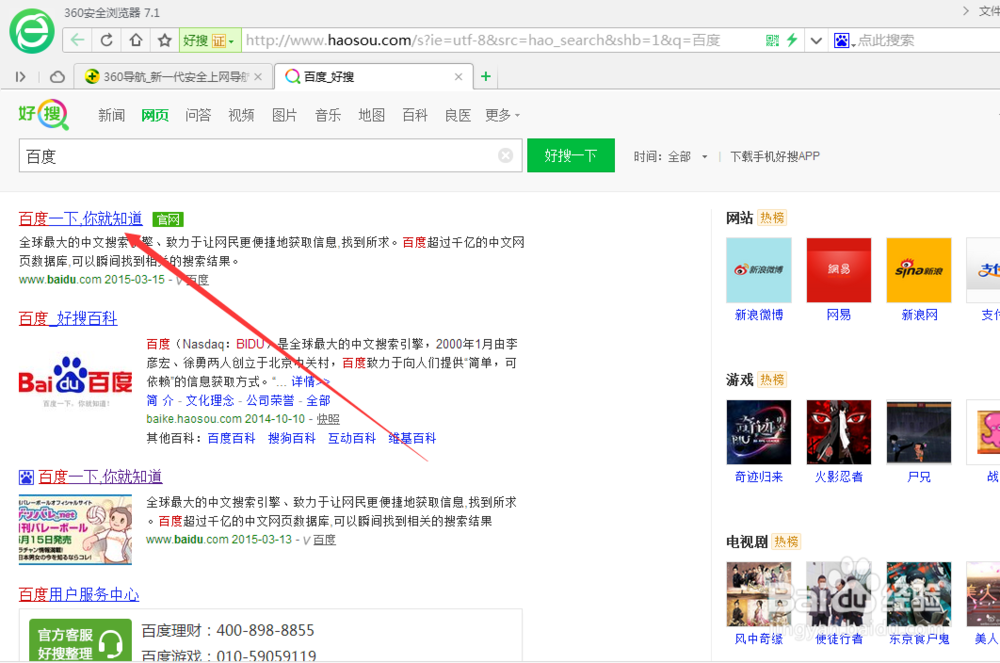
Task: Close the 360导航 tab
Action: pyautogui.click(x=258, y=76)
